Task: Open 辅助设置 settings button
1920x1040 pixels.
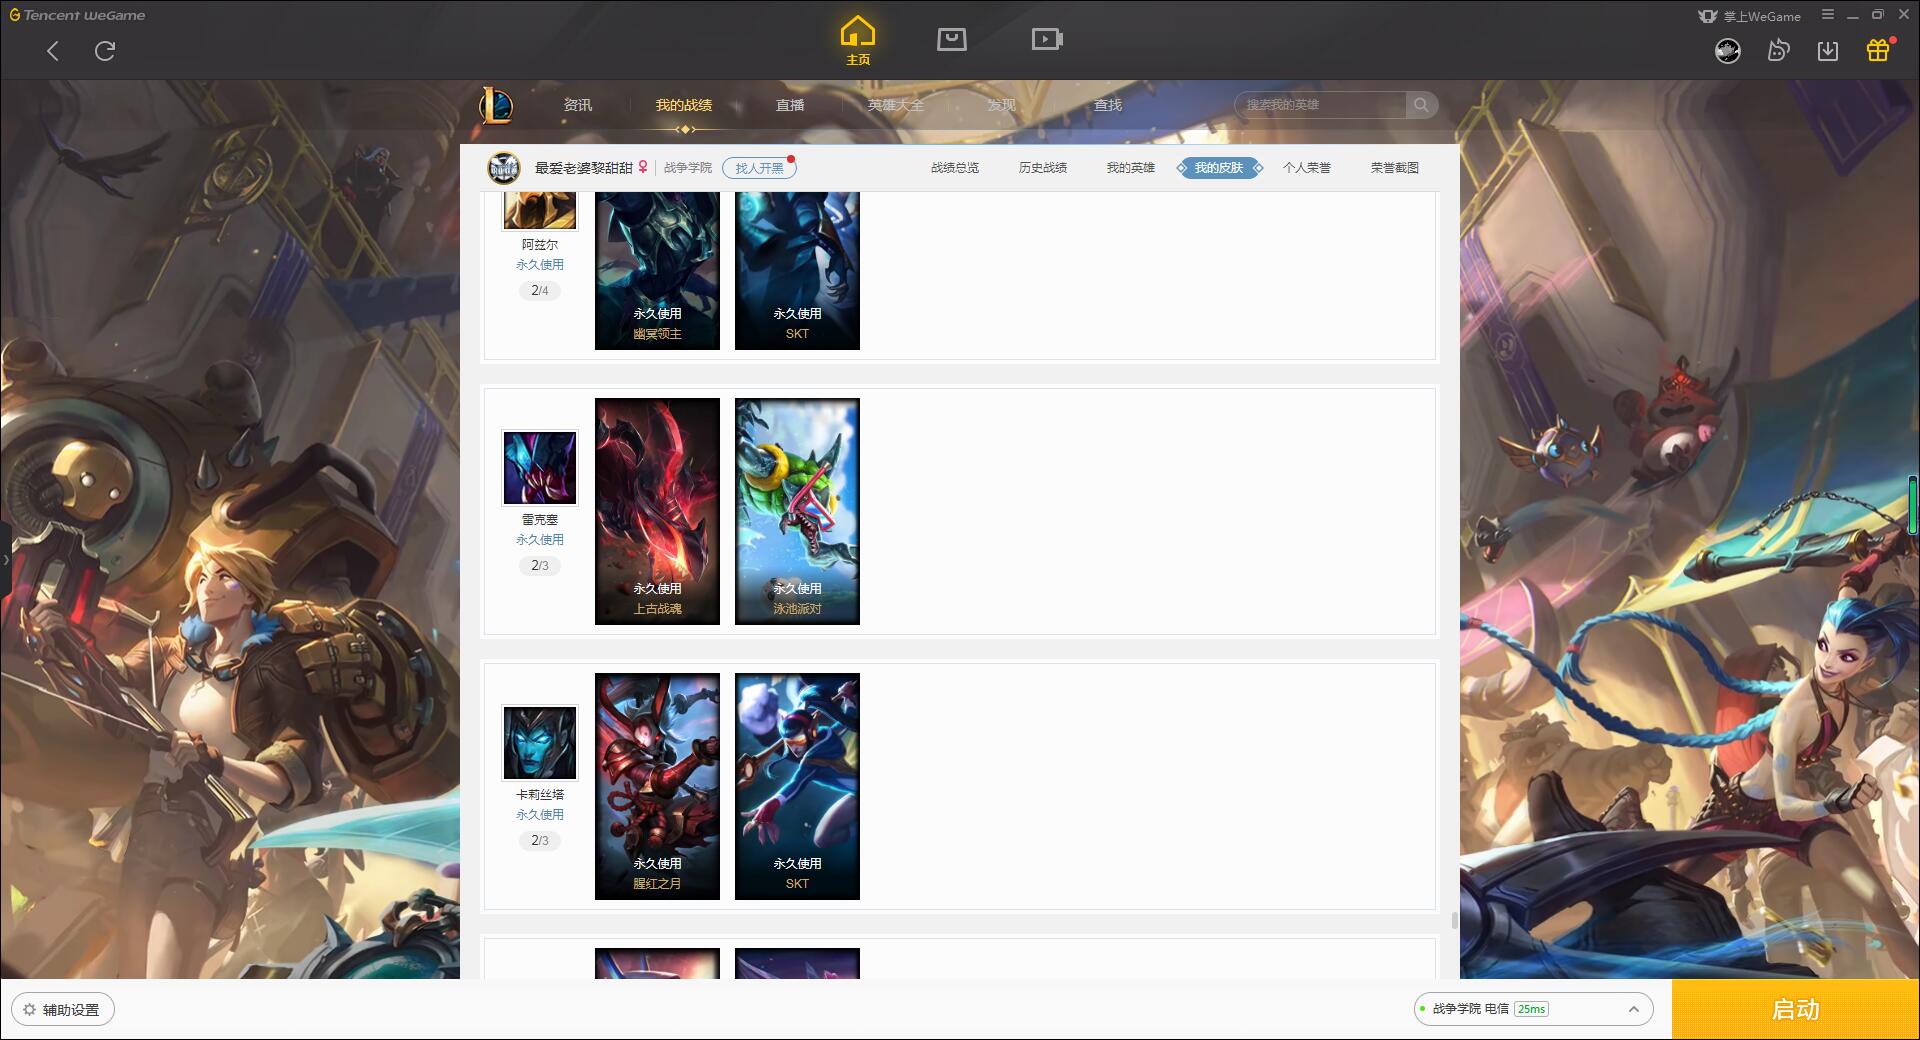Action: tap(63, 1010)
